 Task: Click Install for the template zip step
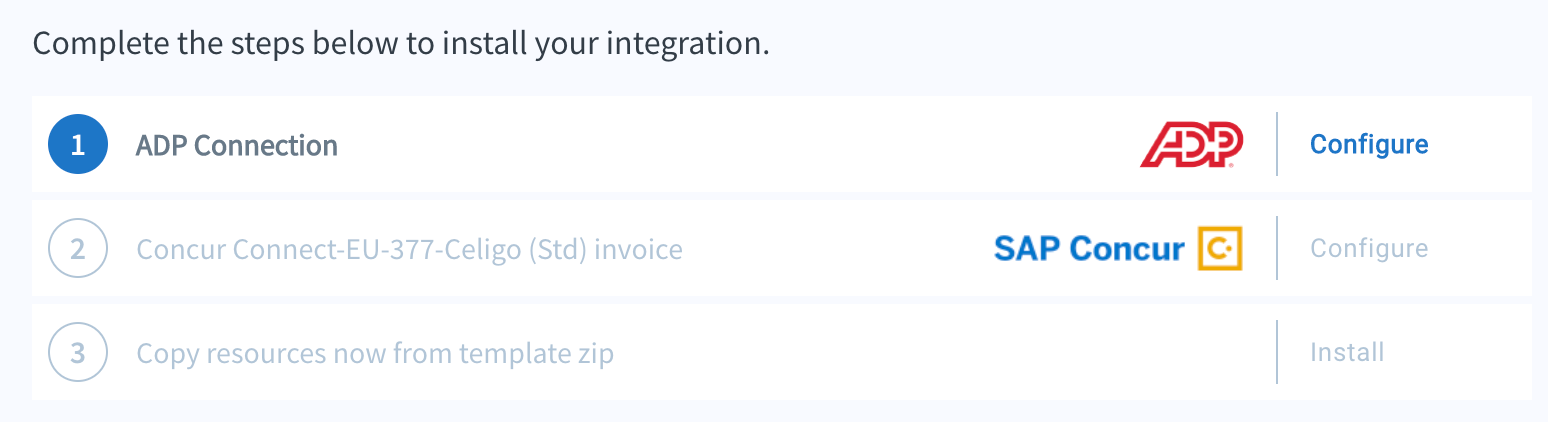pos(1347,352)
